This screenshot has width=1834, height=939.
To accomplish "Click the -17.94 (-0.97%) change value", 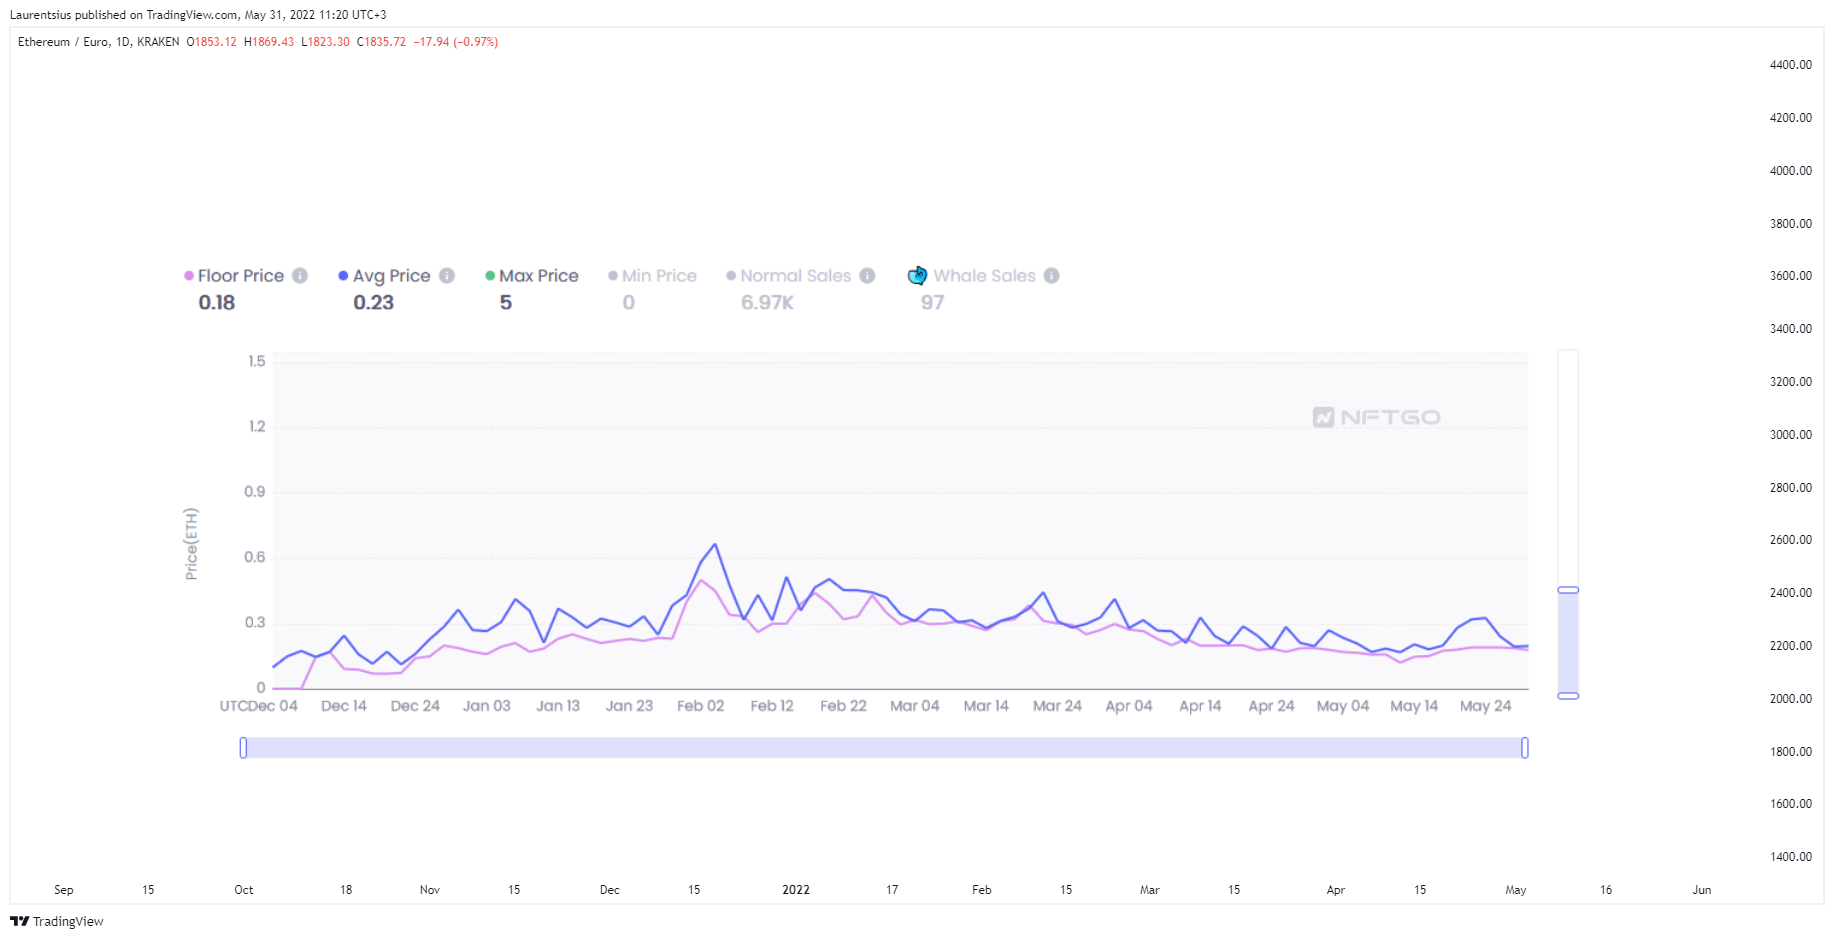I will tap(456, 42).
